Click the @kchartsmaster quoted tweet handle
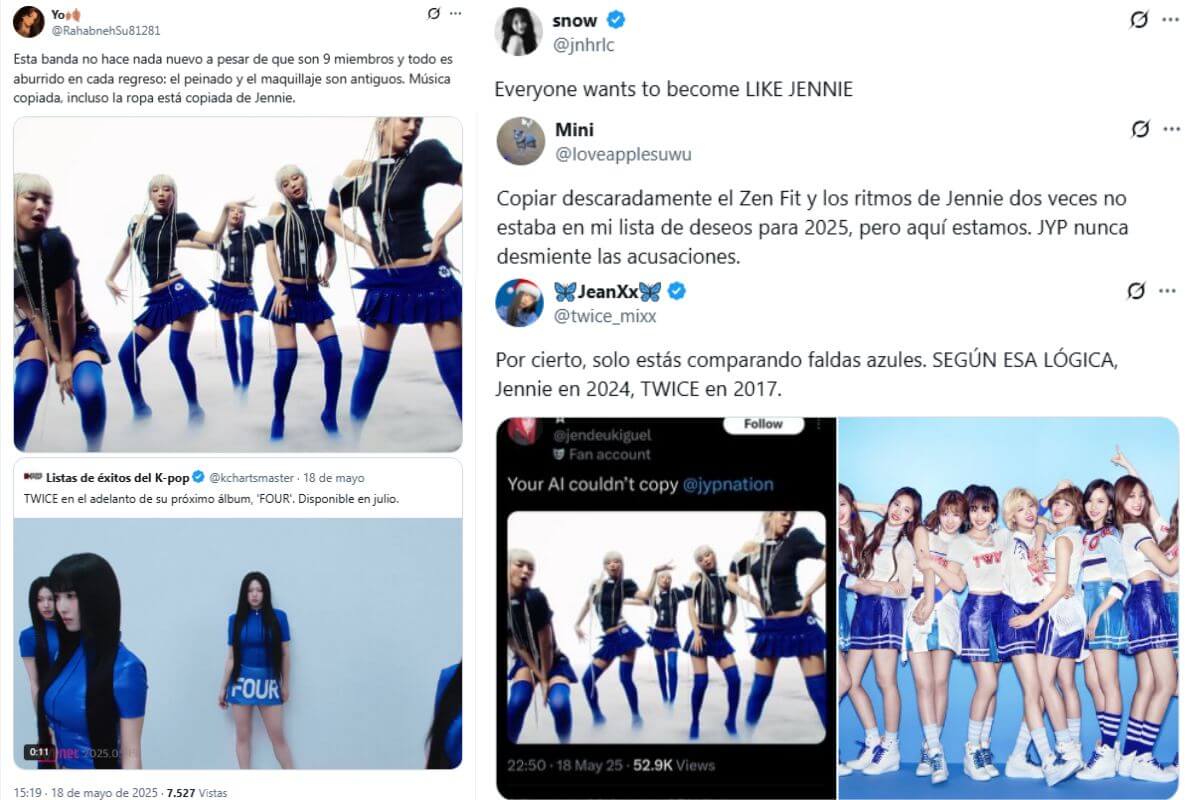1200x800 pixels. click(x=250, y=478)
